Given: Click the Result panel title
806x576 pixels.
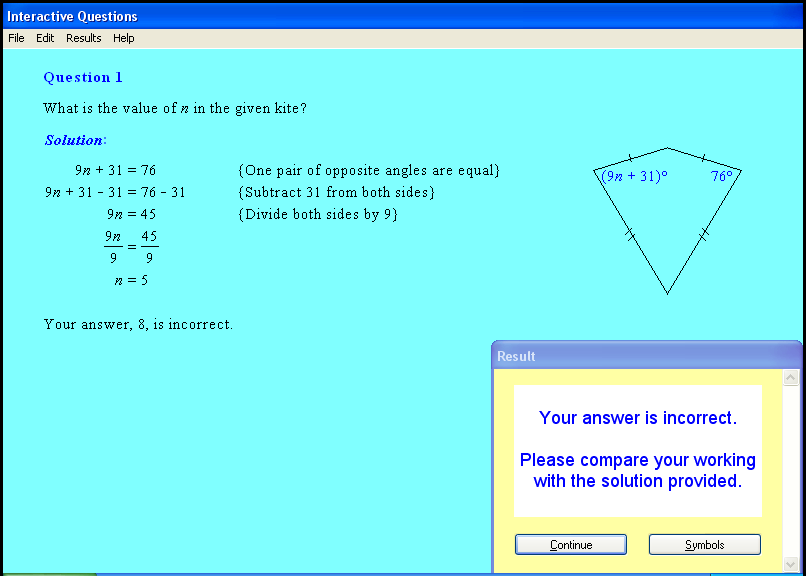Looking at the screenshot, I should 516,356.
